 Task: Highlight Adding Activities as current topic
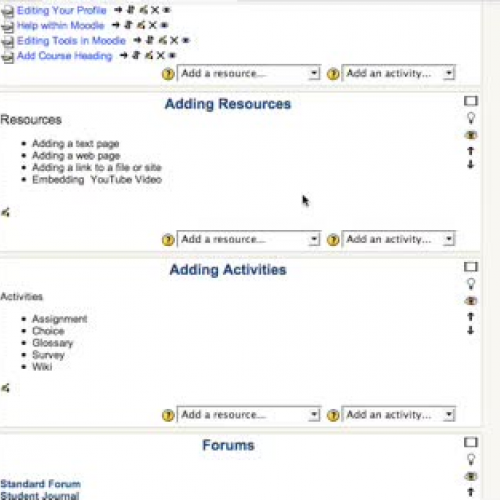pos(471,284)
